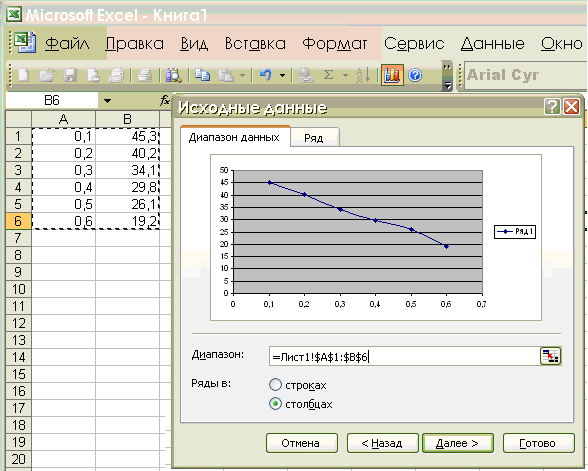
Task: Click cell containing 34,1
Action: 128,170
